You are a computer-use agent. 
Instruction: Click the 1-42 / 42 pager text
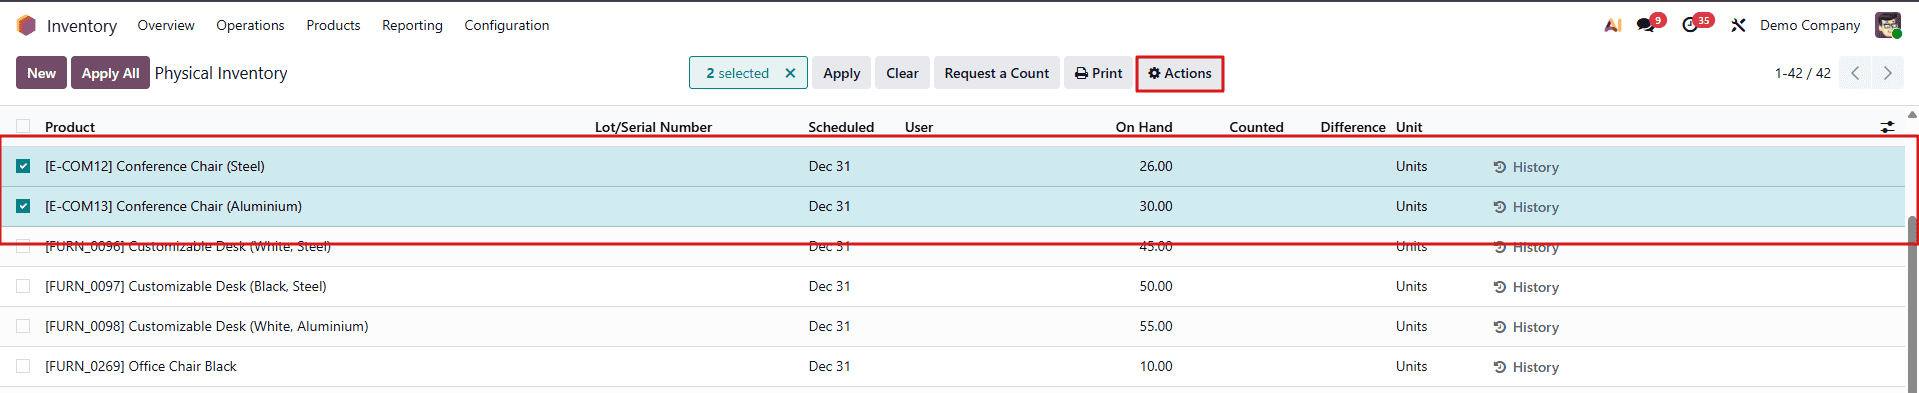(x=1802, y=73)
